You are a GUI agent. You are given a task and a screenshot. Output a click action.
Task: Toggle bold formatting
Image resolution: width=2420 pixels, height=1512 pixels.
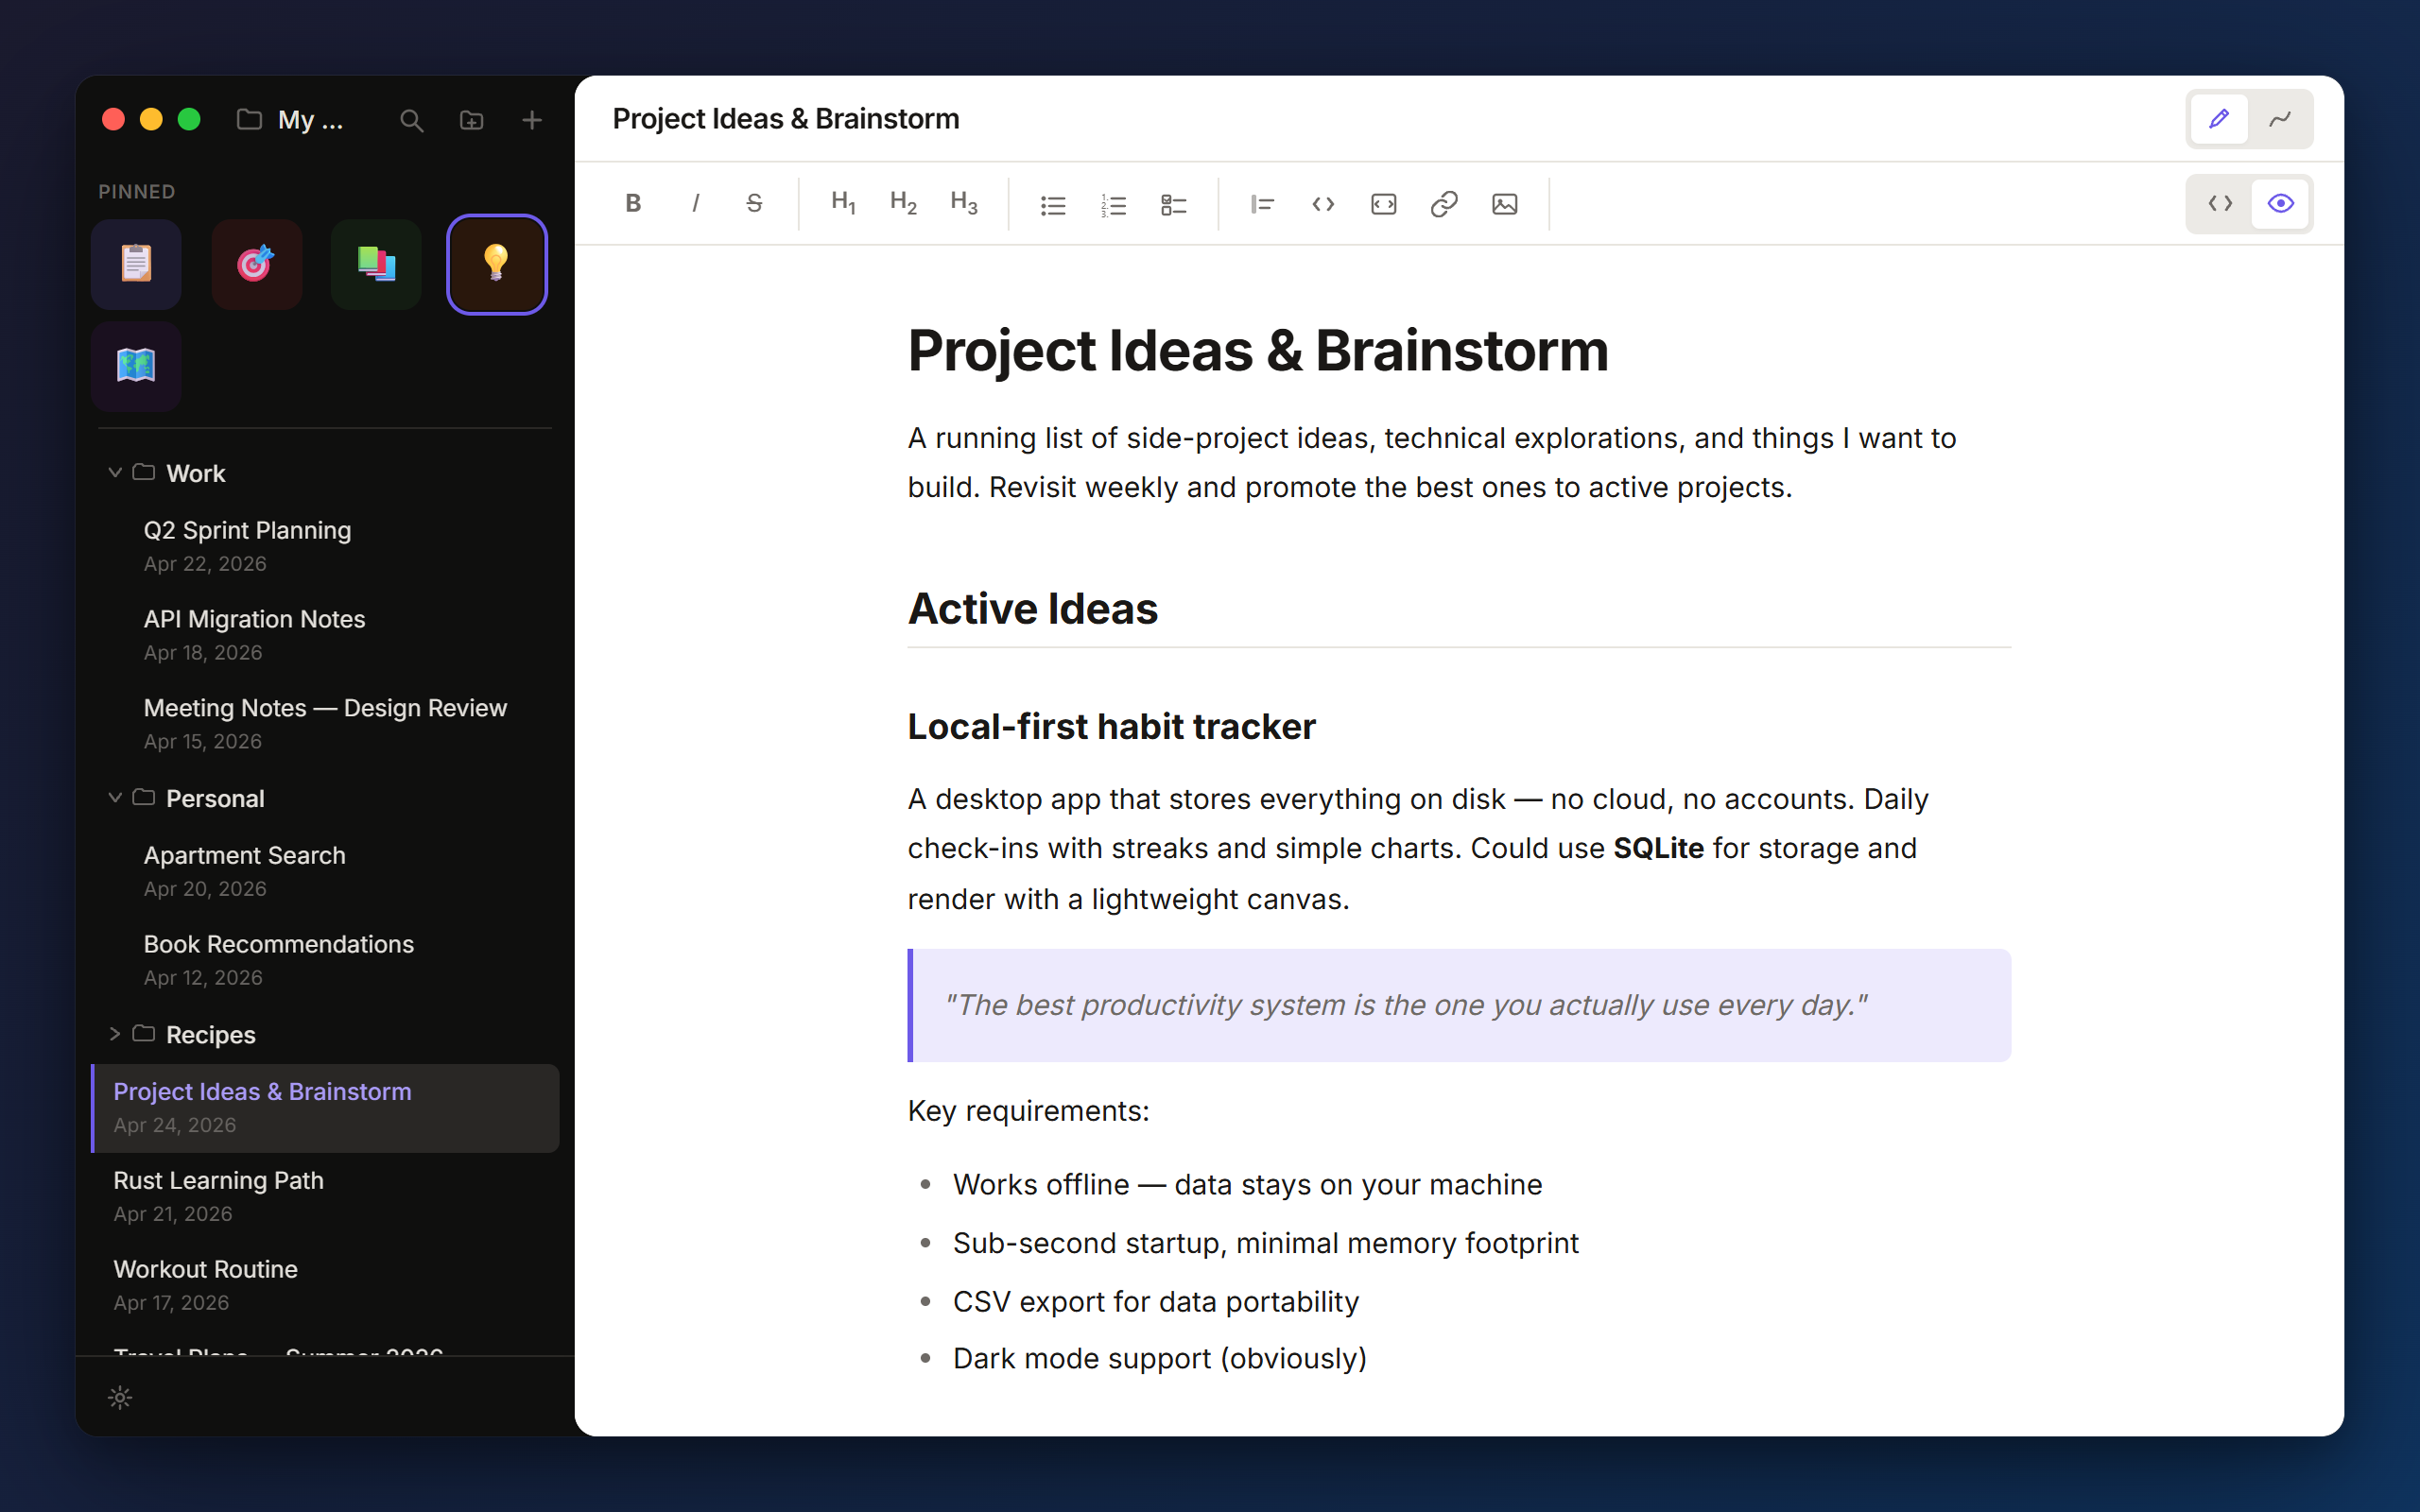coord(633,204)
